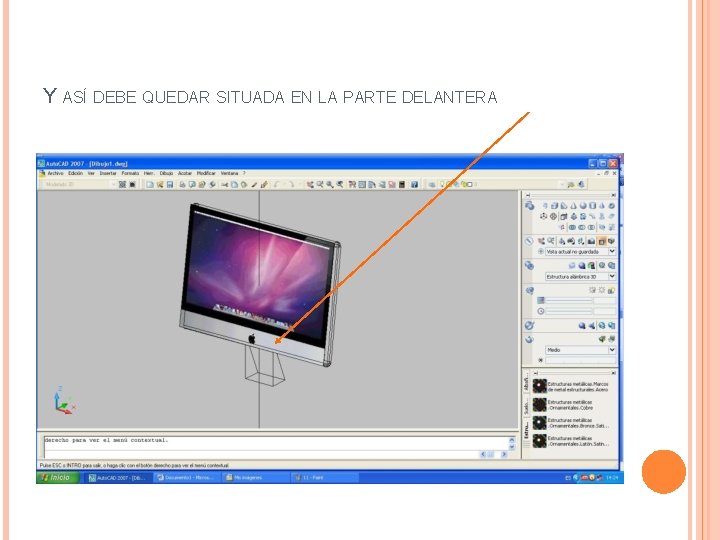Image resolution: width=720 pixels, height=540 pixels.
Task: Switch to the 'Suelo...' tool palette tab
Action: [526, 406]
